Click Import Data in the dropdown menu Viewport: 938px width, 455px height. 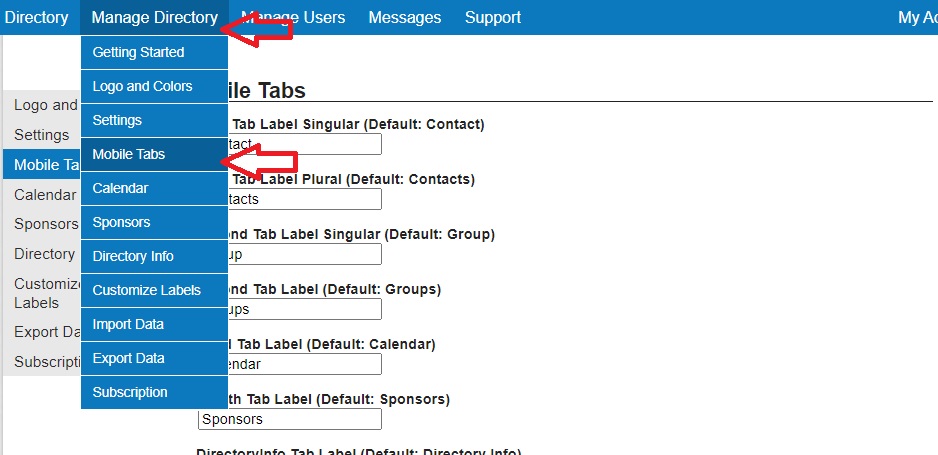pyautogui.click(x=128, y=324)
